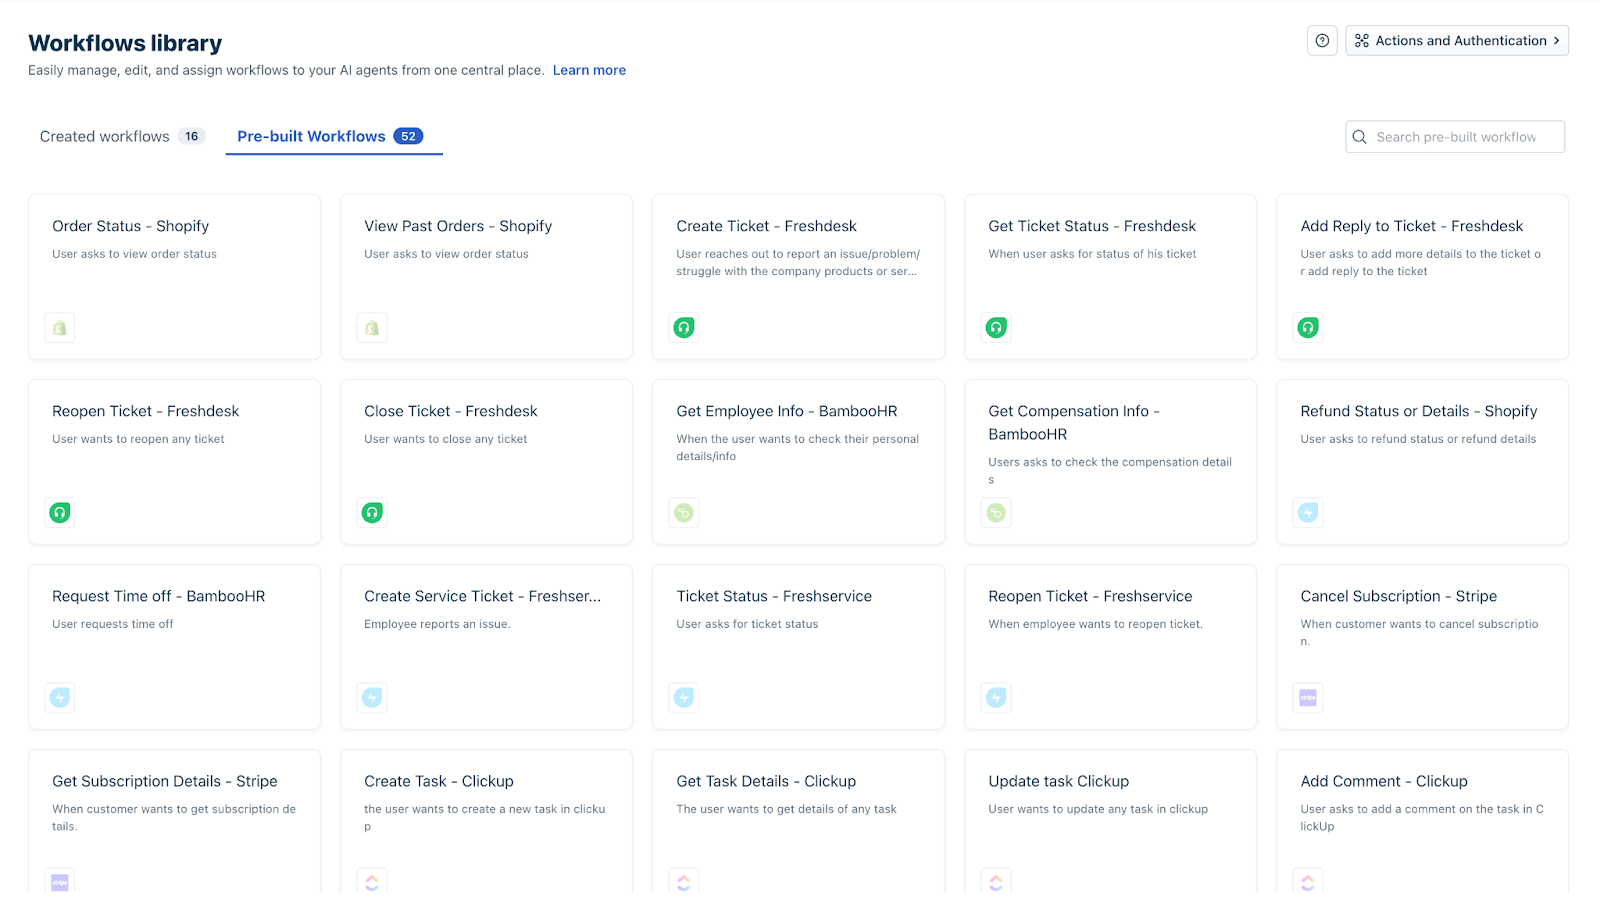Open Update task Clickup title
The image size is (1600, 914).
pyautogui.click(x=1059, y=781)
